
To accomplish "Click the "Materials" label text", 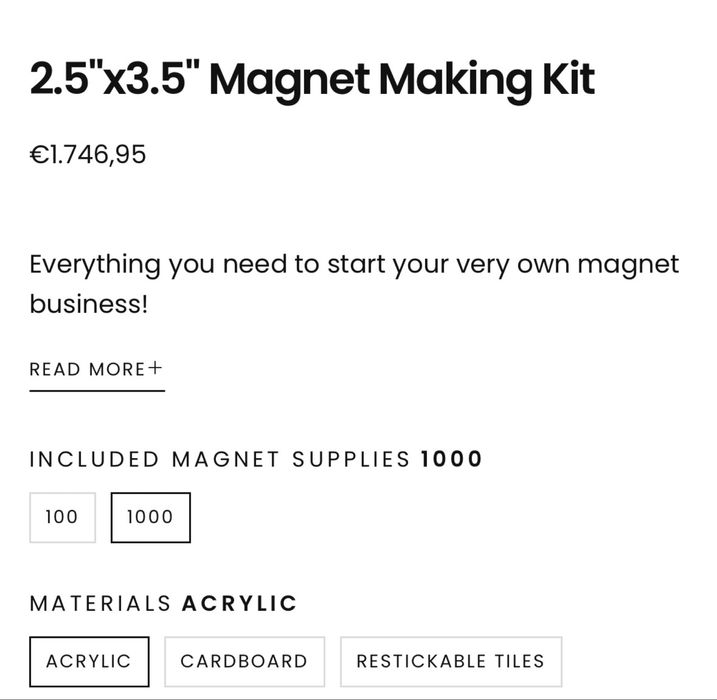I will [101, 604].
